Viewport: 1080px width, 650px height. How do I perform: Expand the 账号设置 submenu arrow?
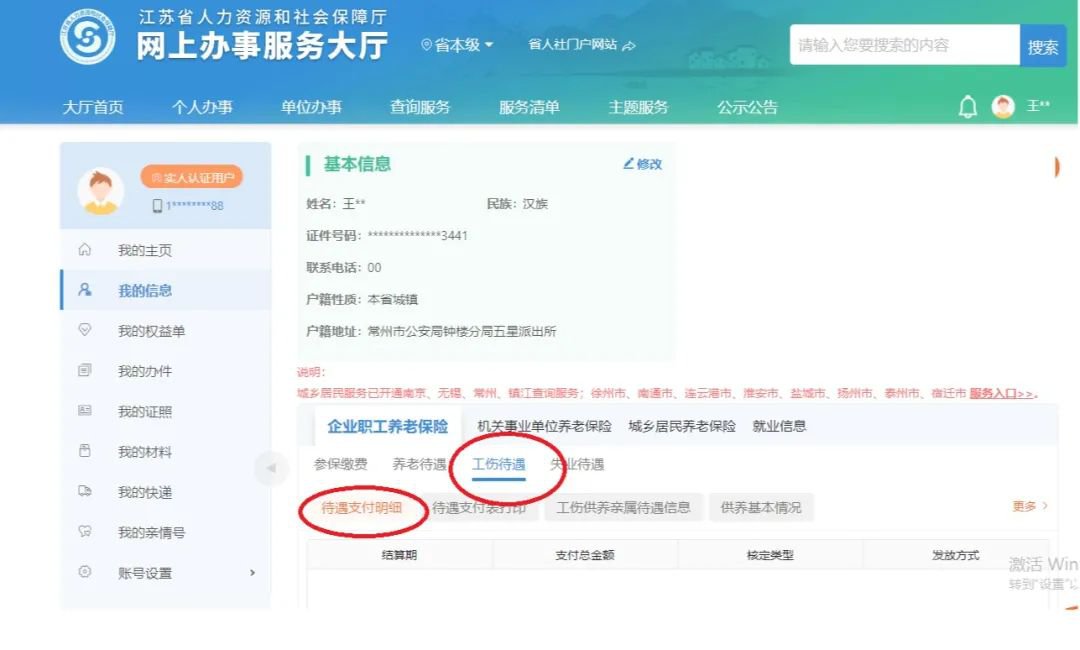point(252,573)
